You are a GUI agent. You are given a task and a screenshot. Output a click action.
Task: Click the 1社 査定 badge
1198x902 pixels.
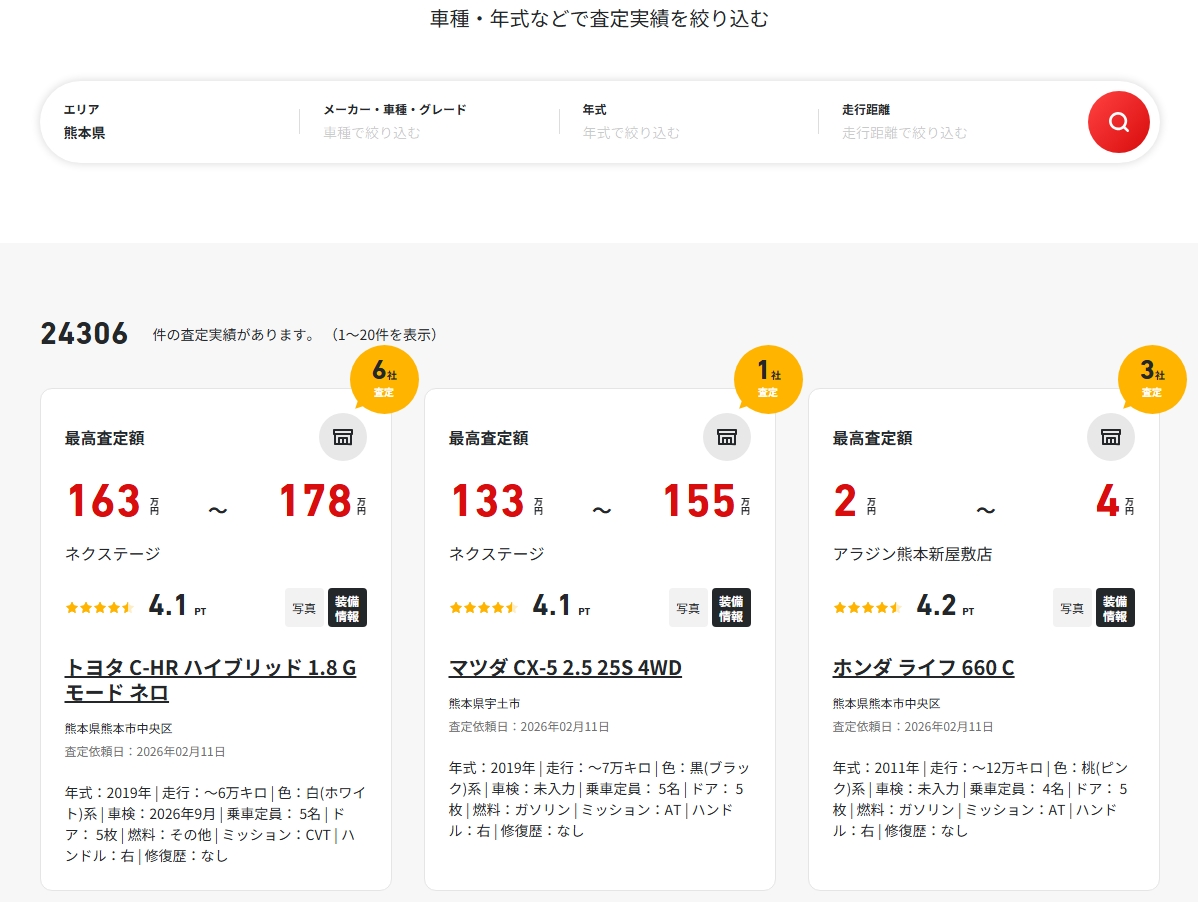(768, 379)
